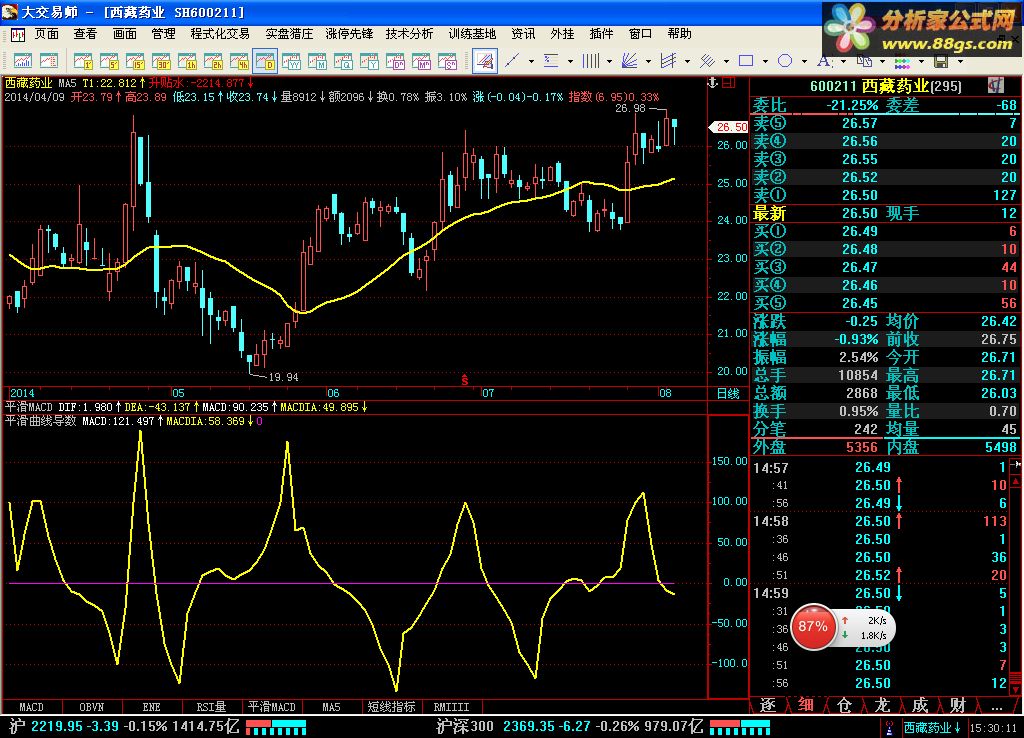Expand dropdown next to trend line tool

(x=531, y=61)
